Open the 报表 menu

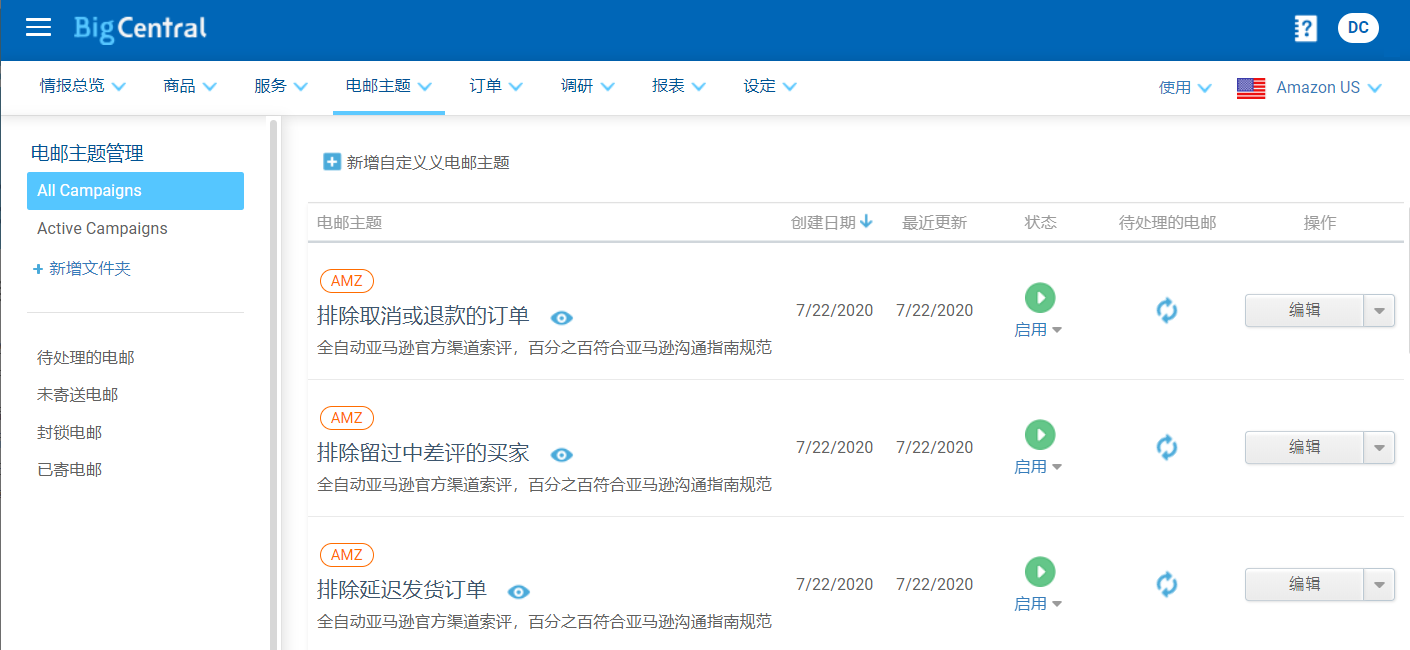coord(678,86)
